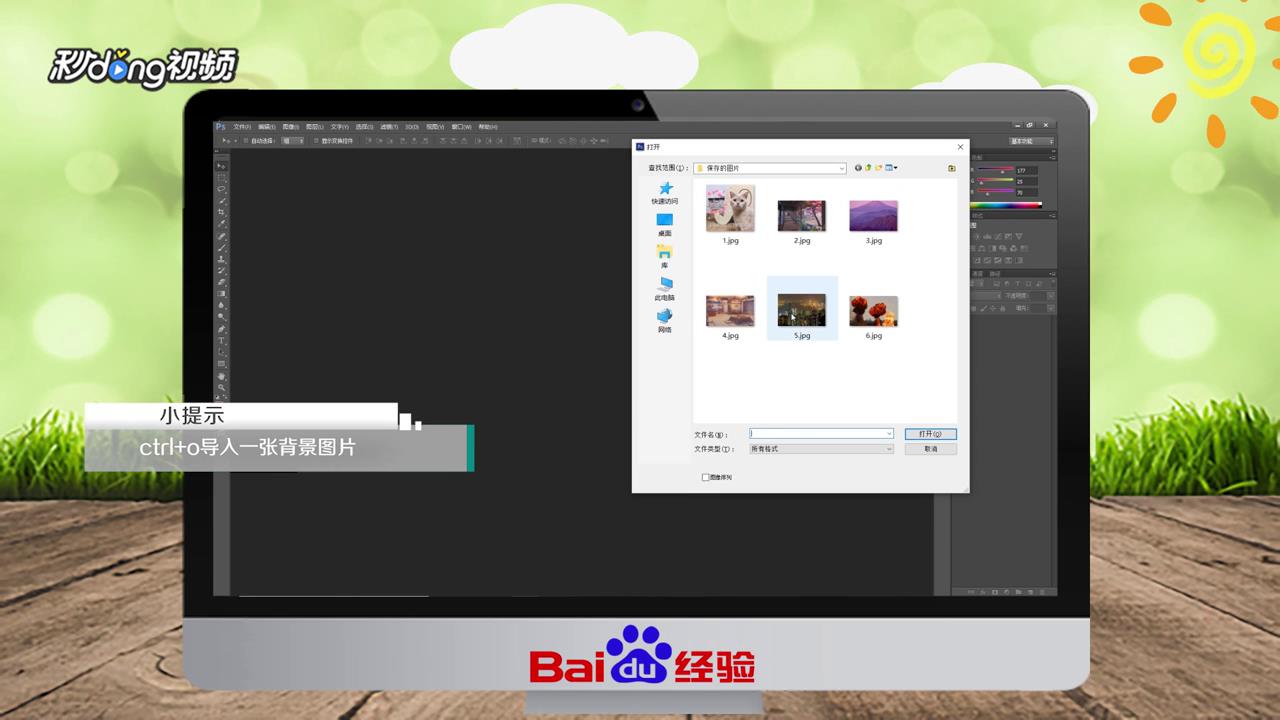Select the 3.jpg thumbnail
The image size is (1280, 720).
[872, 213]
